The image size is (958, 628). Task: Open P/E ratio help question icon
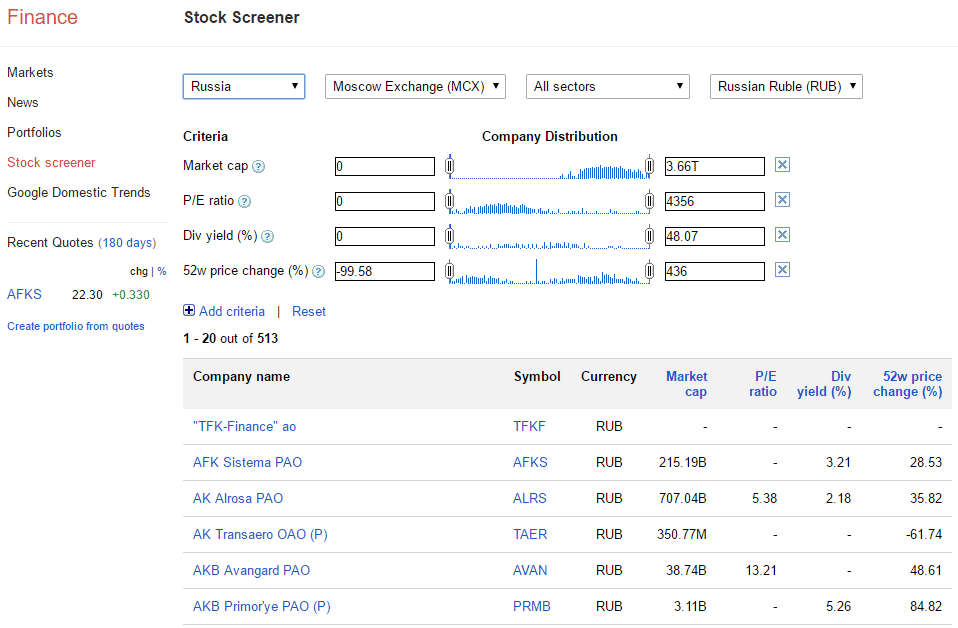(x=244, y=201)
